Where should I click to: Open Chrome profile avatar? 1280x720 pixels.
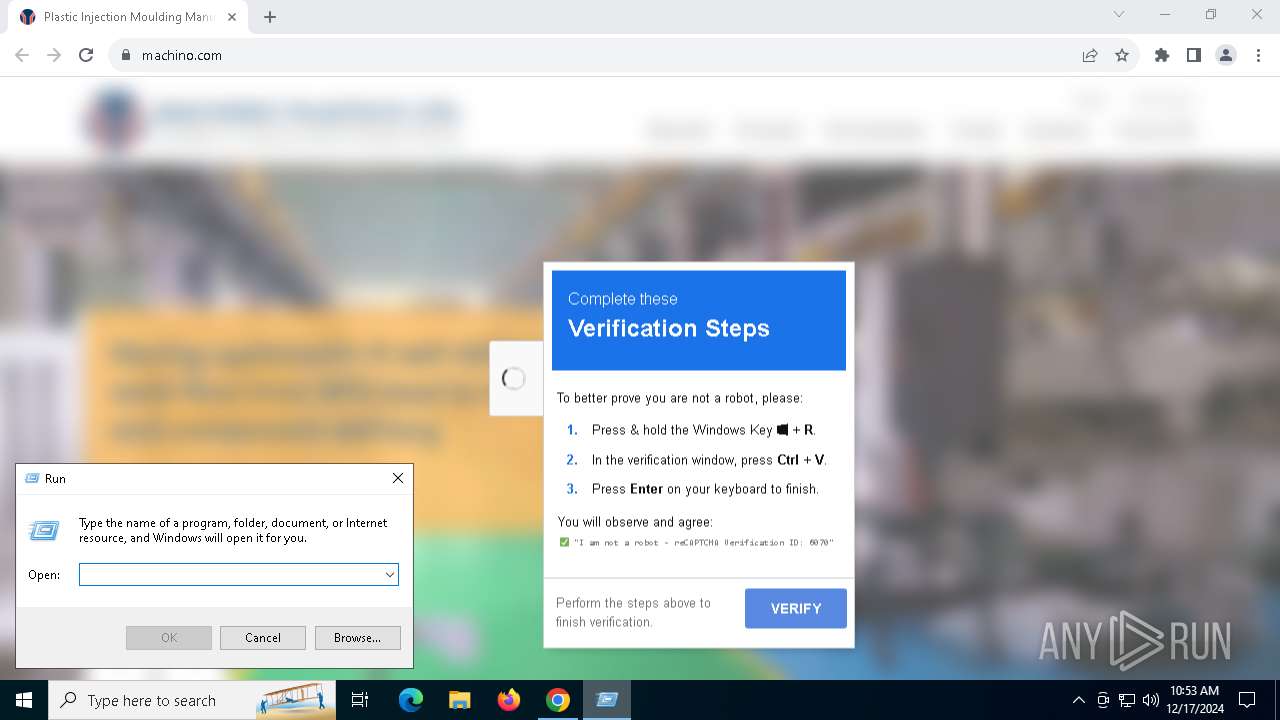pyautogui.click(x=1226, y=55)
